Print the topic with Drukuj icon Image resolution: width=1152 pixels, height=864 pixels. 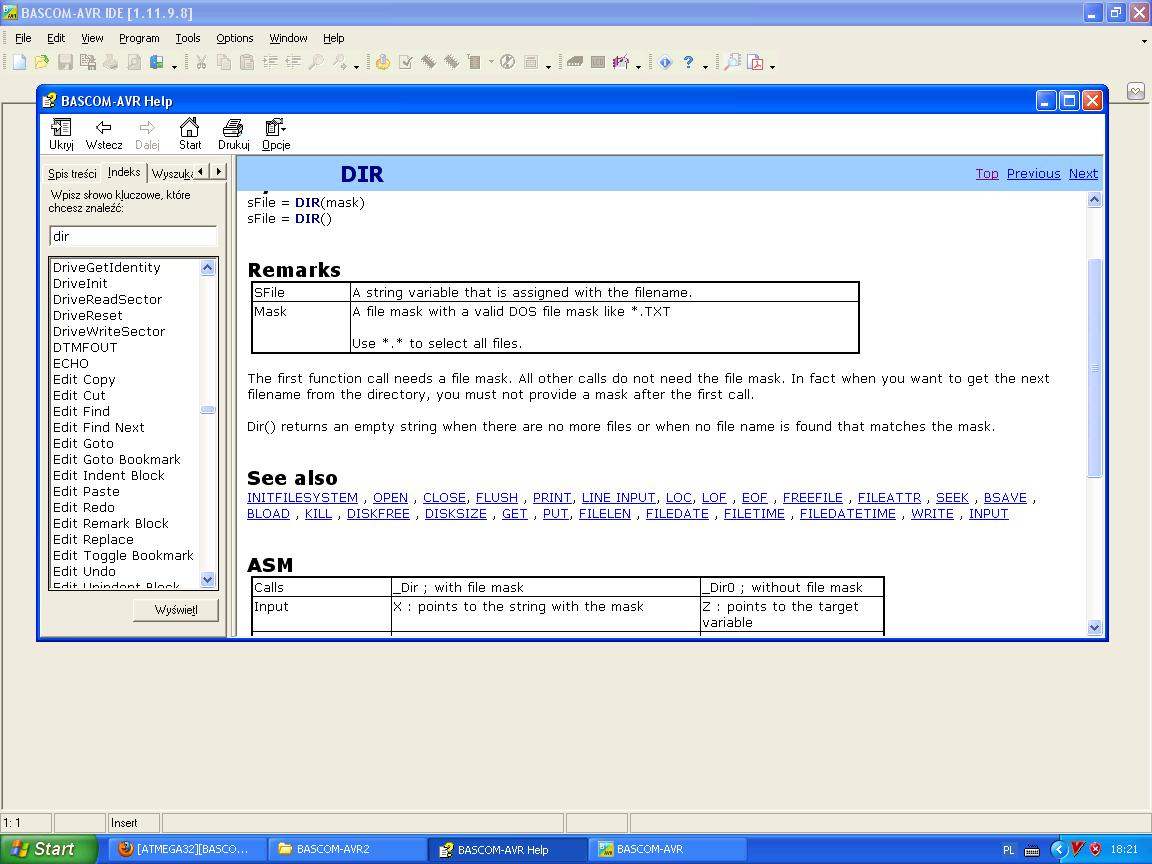coord(233,134)
